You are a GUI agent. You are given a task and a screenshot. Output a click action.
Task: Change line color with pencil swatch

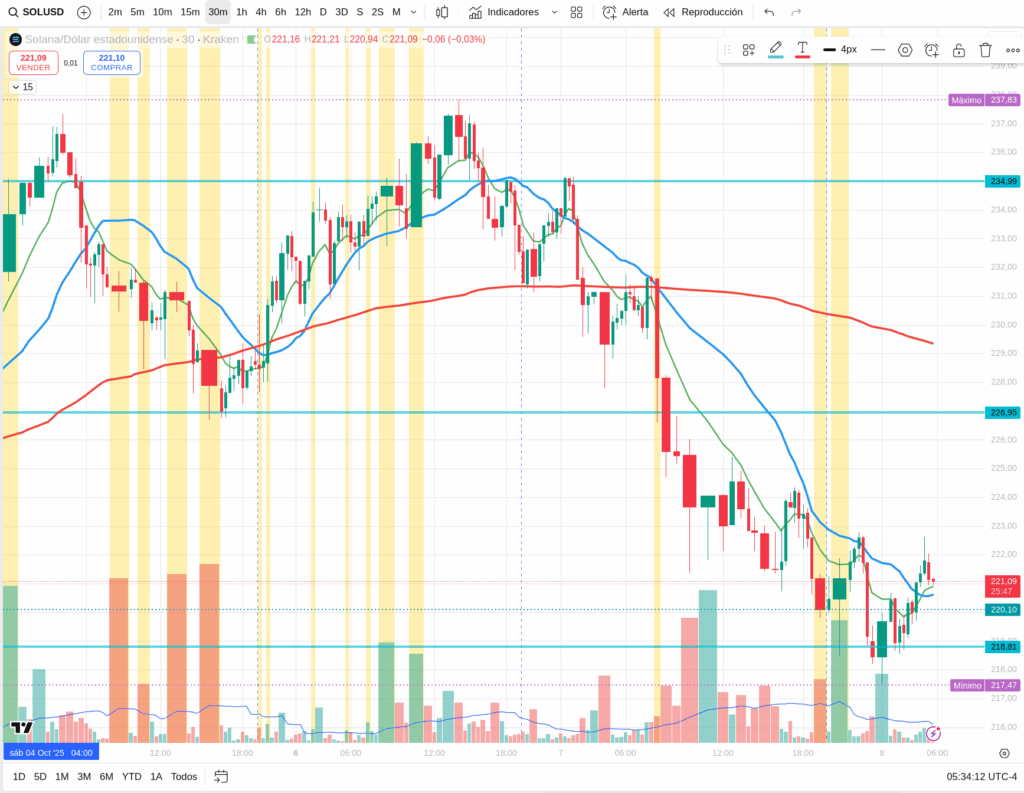pyautogui.click(x=775, y=49)
